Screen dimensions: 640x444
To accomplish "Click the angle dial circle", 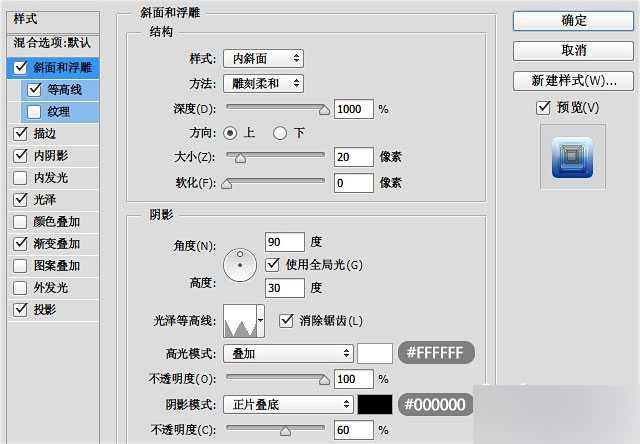I will coord(240,265).
